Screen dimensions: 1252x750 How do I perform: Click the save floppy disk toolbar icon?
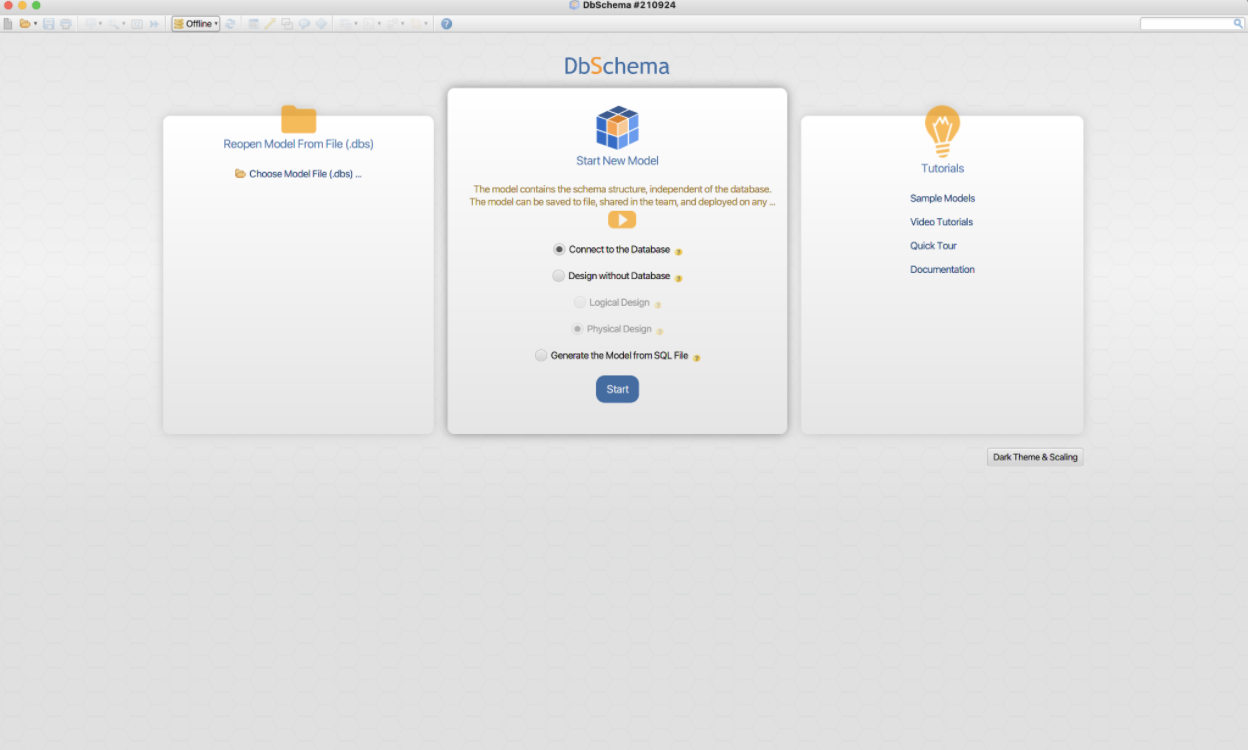point(49,24)
